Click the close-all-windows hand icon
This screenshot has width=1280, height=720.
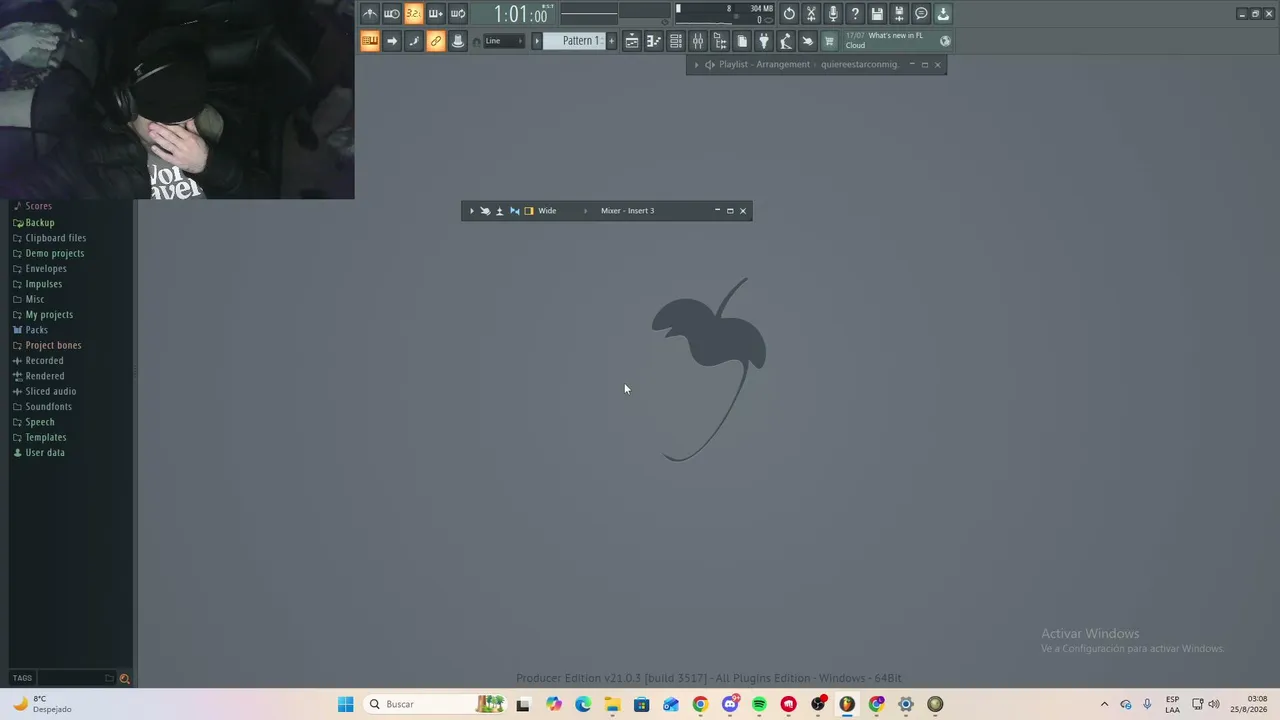808,41
